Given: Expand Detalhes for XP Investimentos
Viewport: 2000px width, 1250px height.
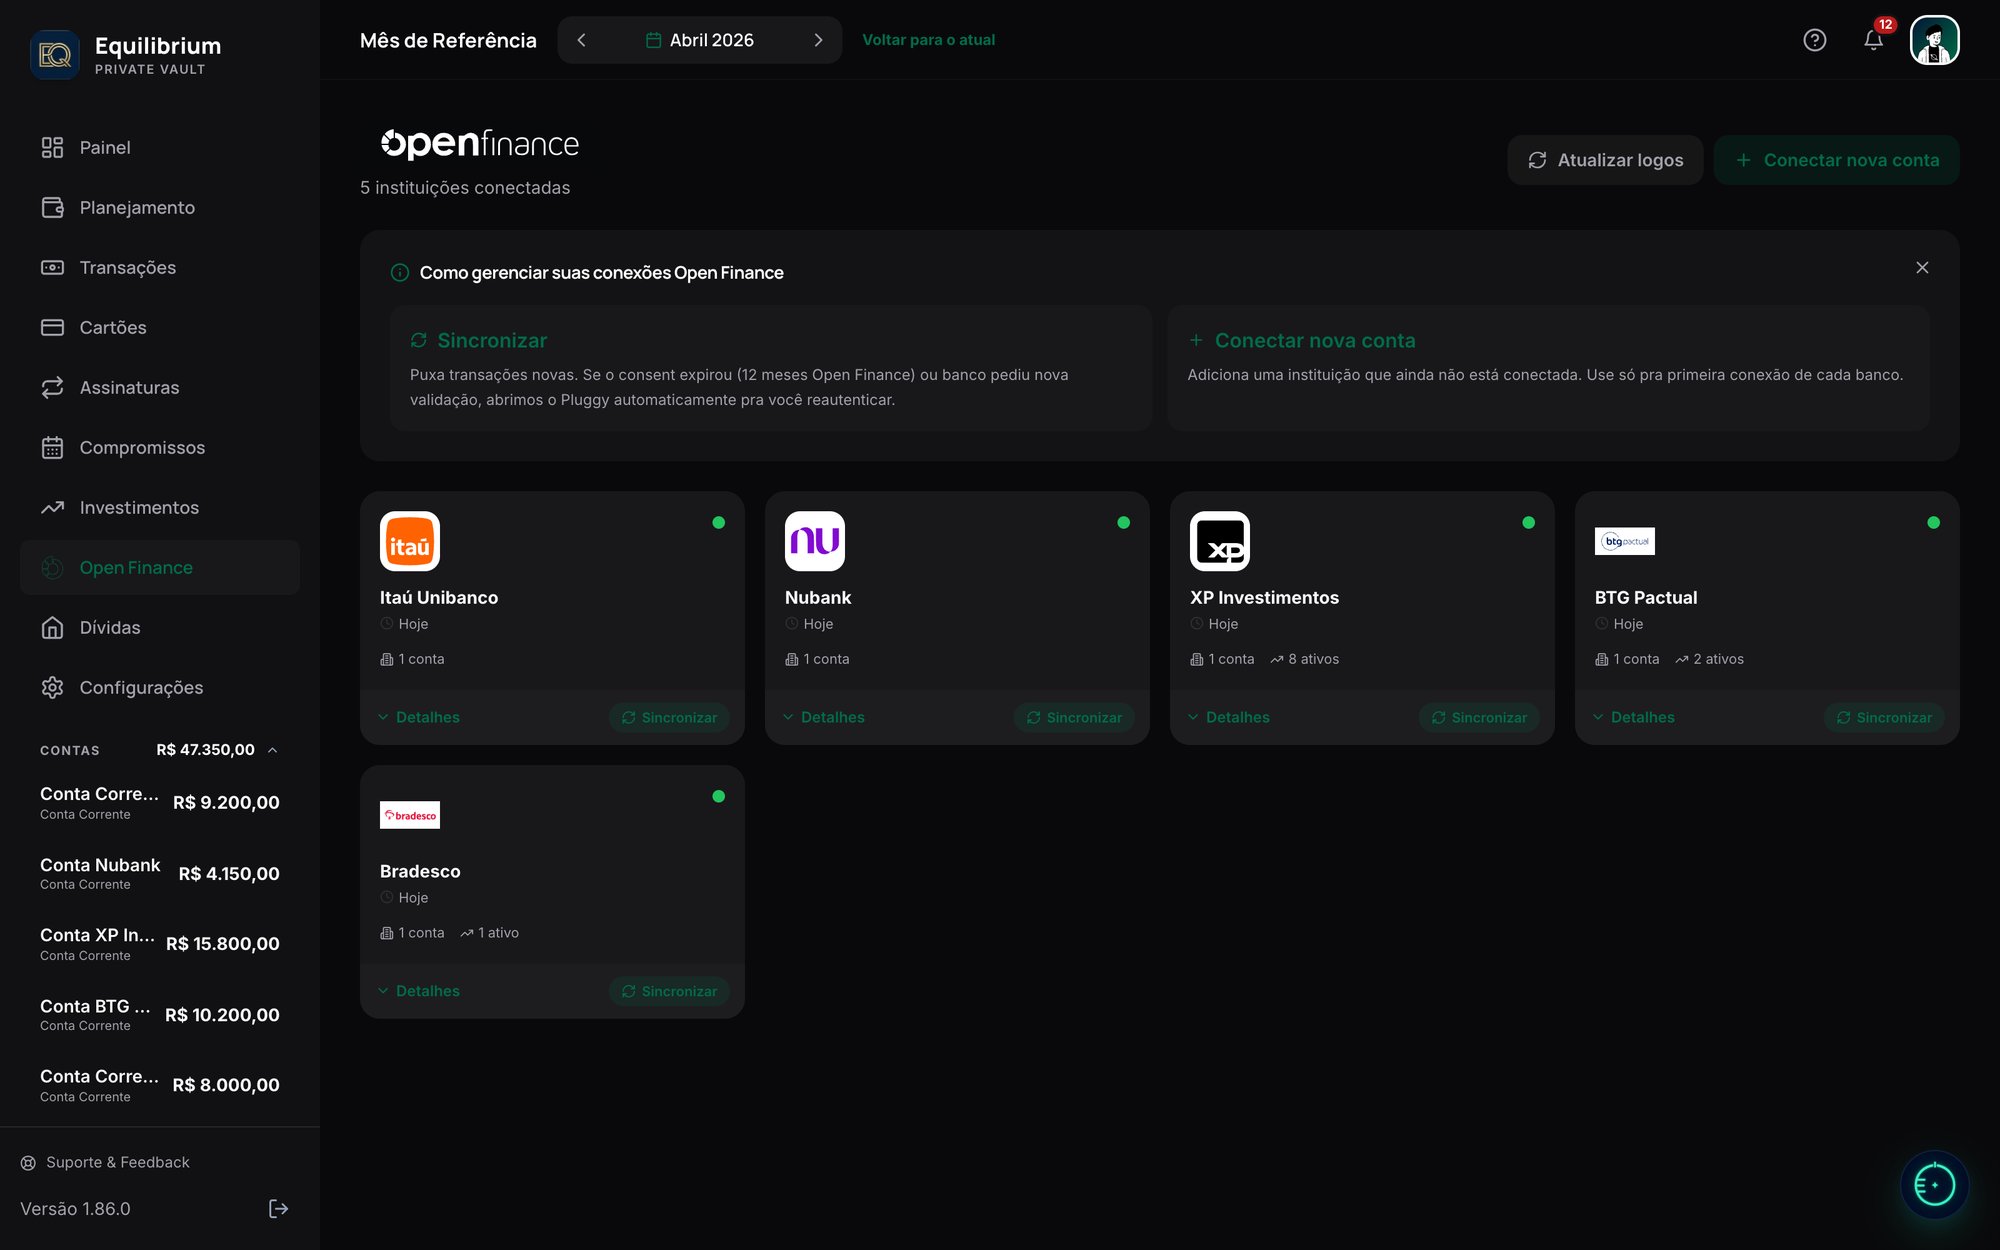Looking at the screenshot, I should pyautogui.click(x=1229, y=717).
